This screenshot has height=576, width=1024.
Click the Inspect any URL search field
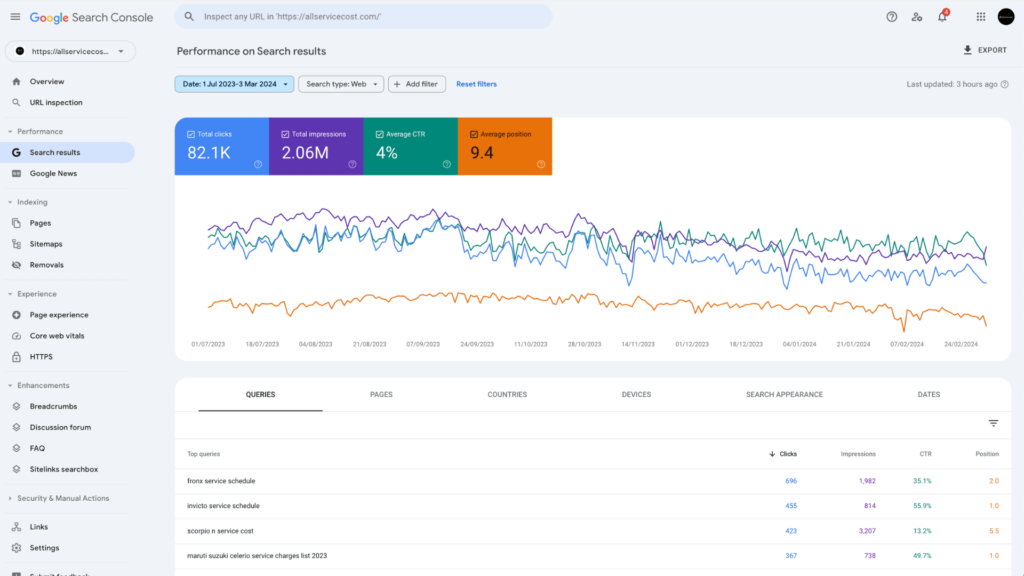363,17
